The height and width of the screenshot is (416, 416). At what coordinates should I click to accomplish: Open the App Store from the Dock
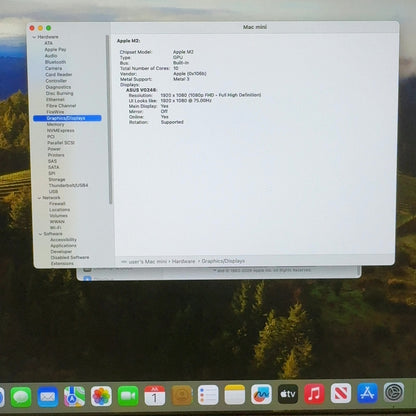pyautogui.click(x=367, y=393)
